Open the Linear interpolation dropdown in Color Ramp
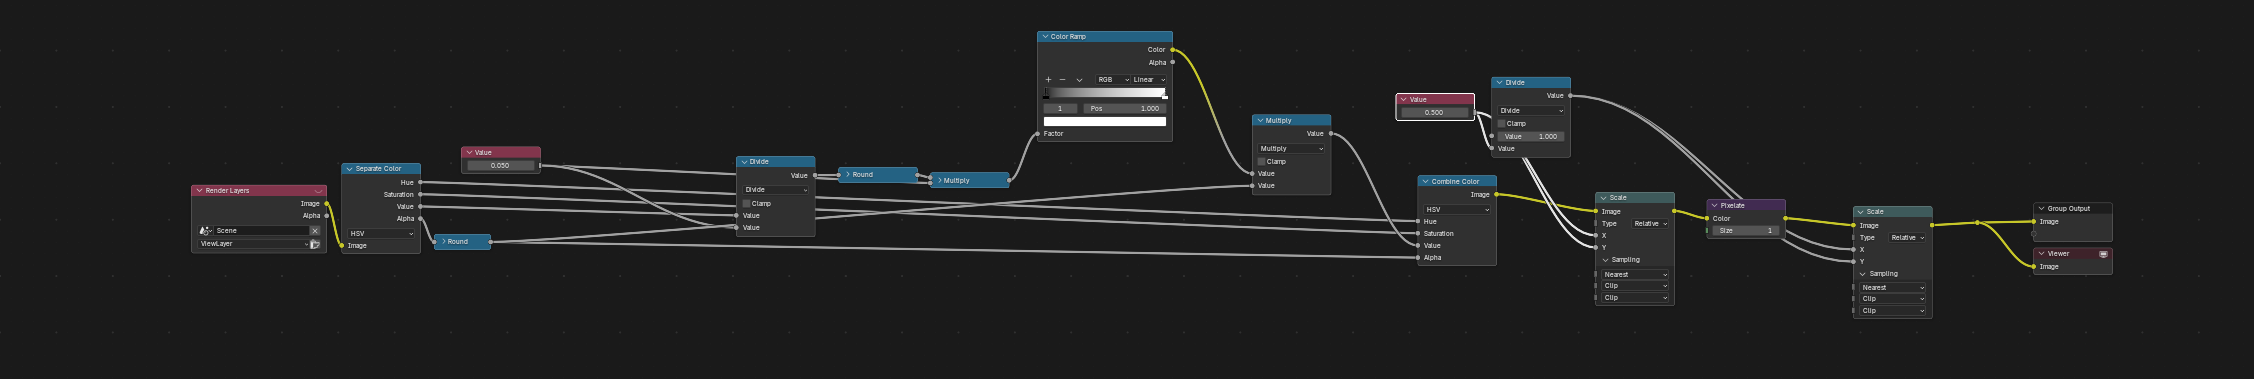 coord(1149,80)
